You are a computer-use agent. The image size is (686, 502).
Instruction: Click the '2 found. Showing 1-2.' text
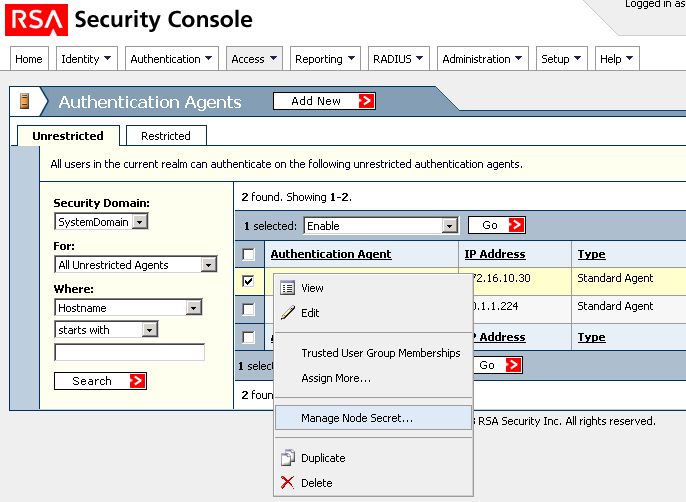pyautogui.click(x=297, y=197)
